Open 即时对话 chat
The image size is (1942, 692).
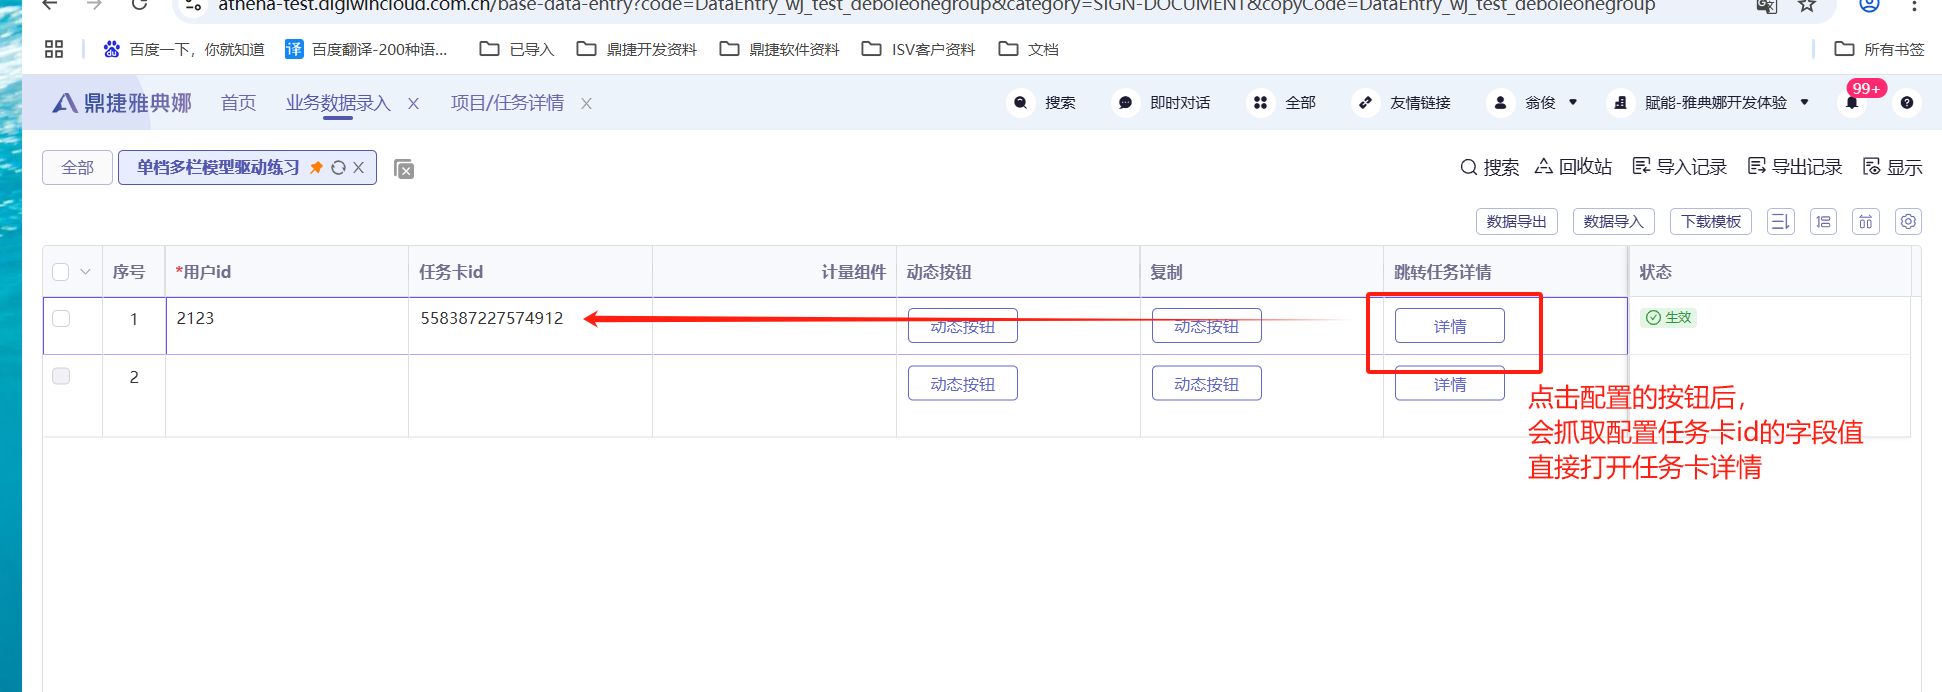click(x=1163, y=103)
